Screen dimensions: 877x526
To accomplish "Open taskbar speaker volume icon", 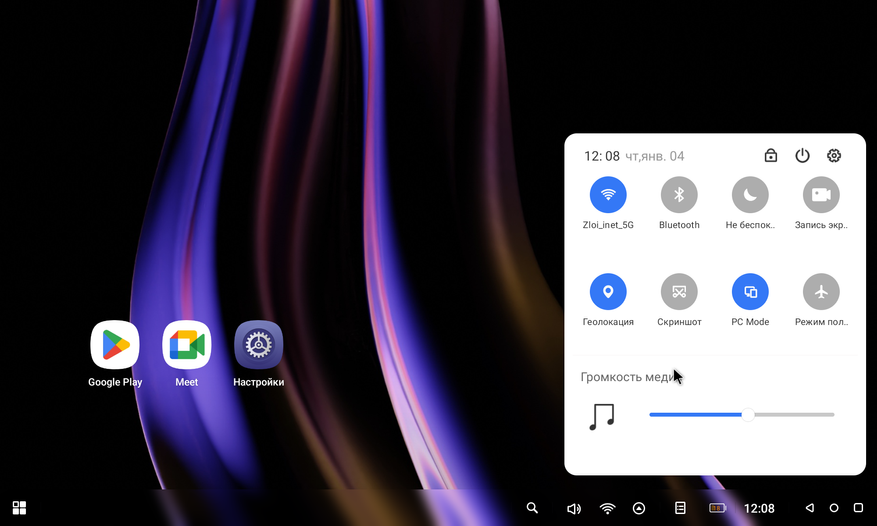I will 574,508.
